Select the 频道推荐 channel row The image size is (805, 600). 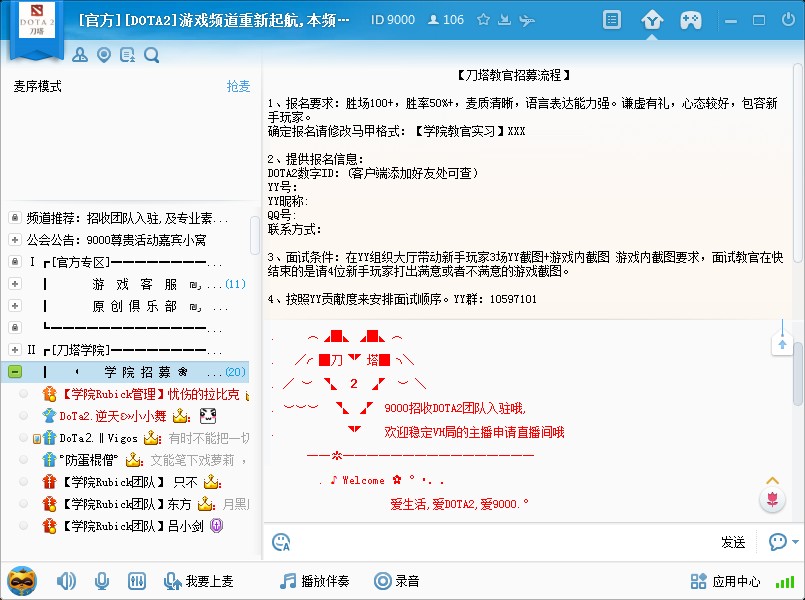coord(126,218)
